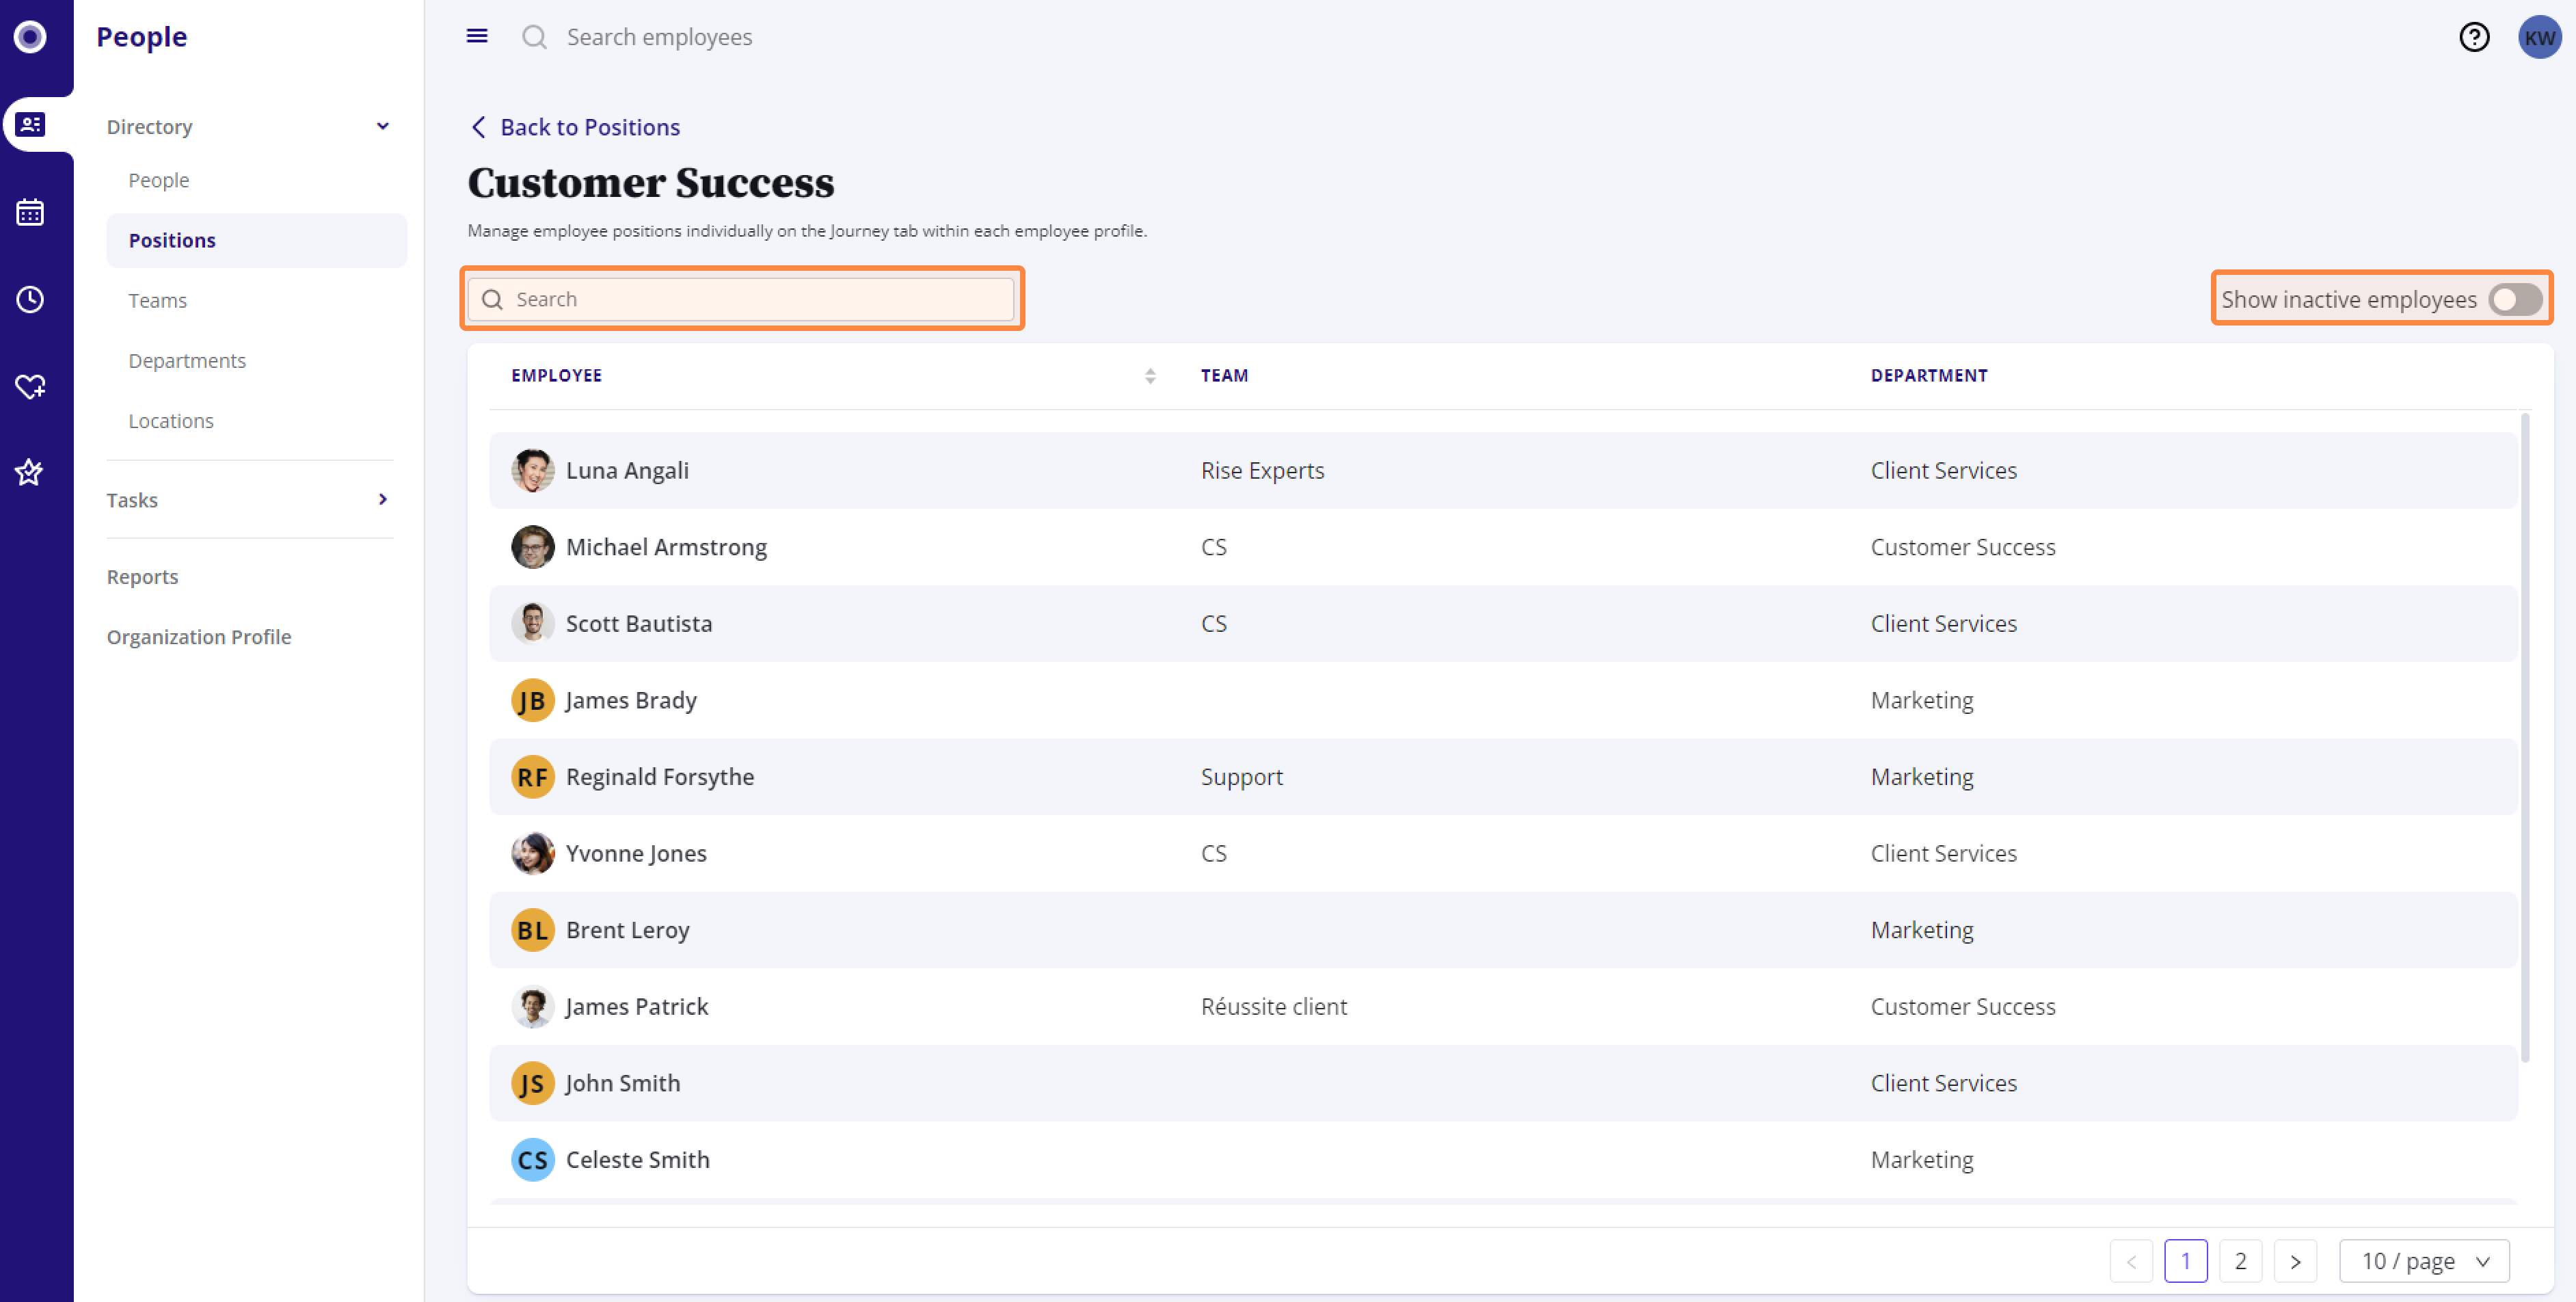Screen dimensions: 2576x1302
Task: Open the calendar sidebar icon
Action: point(30,212)
